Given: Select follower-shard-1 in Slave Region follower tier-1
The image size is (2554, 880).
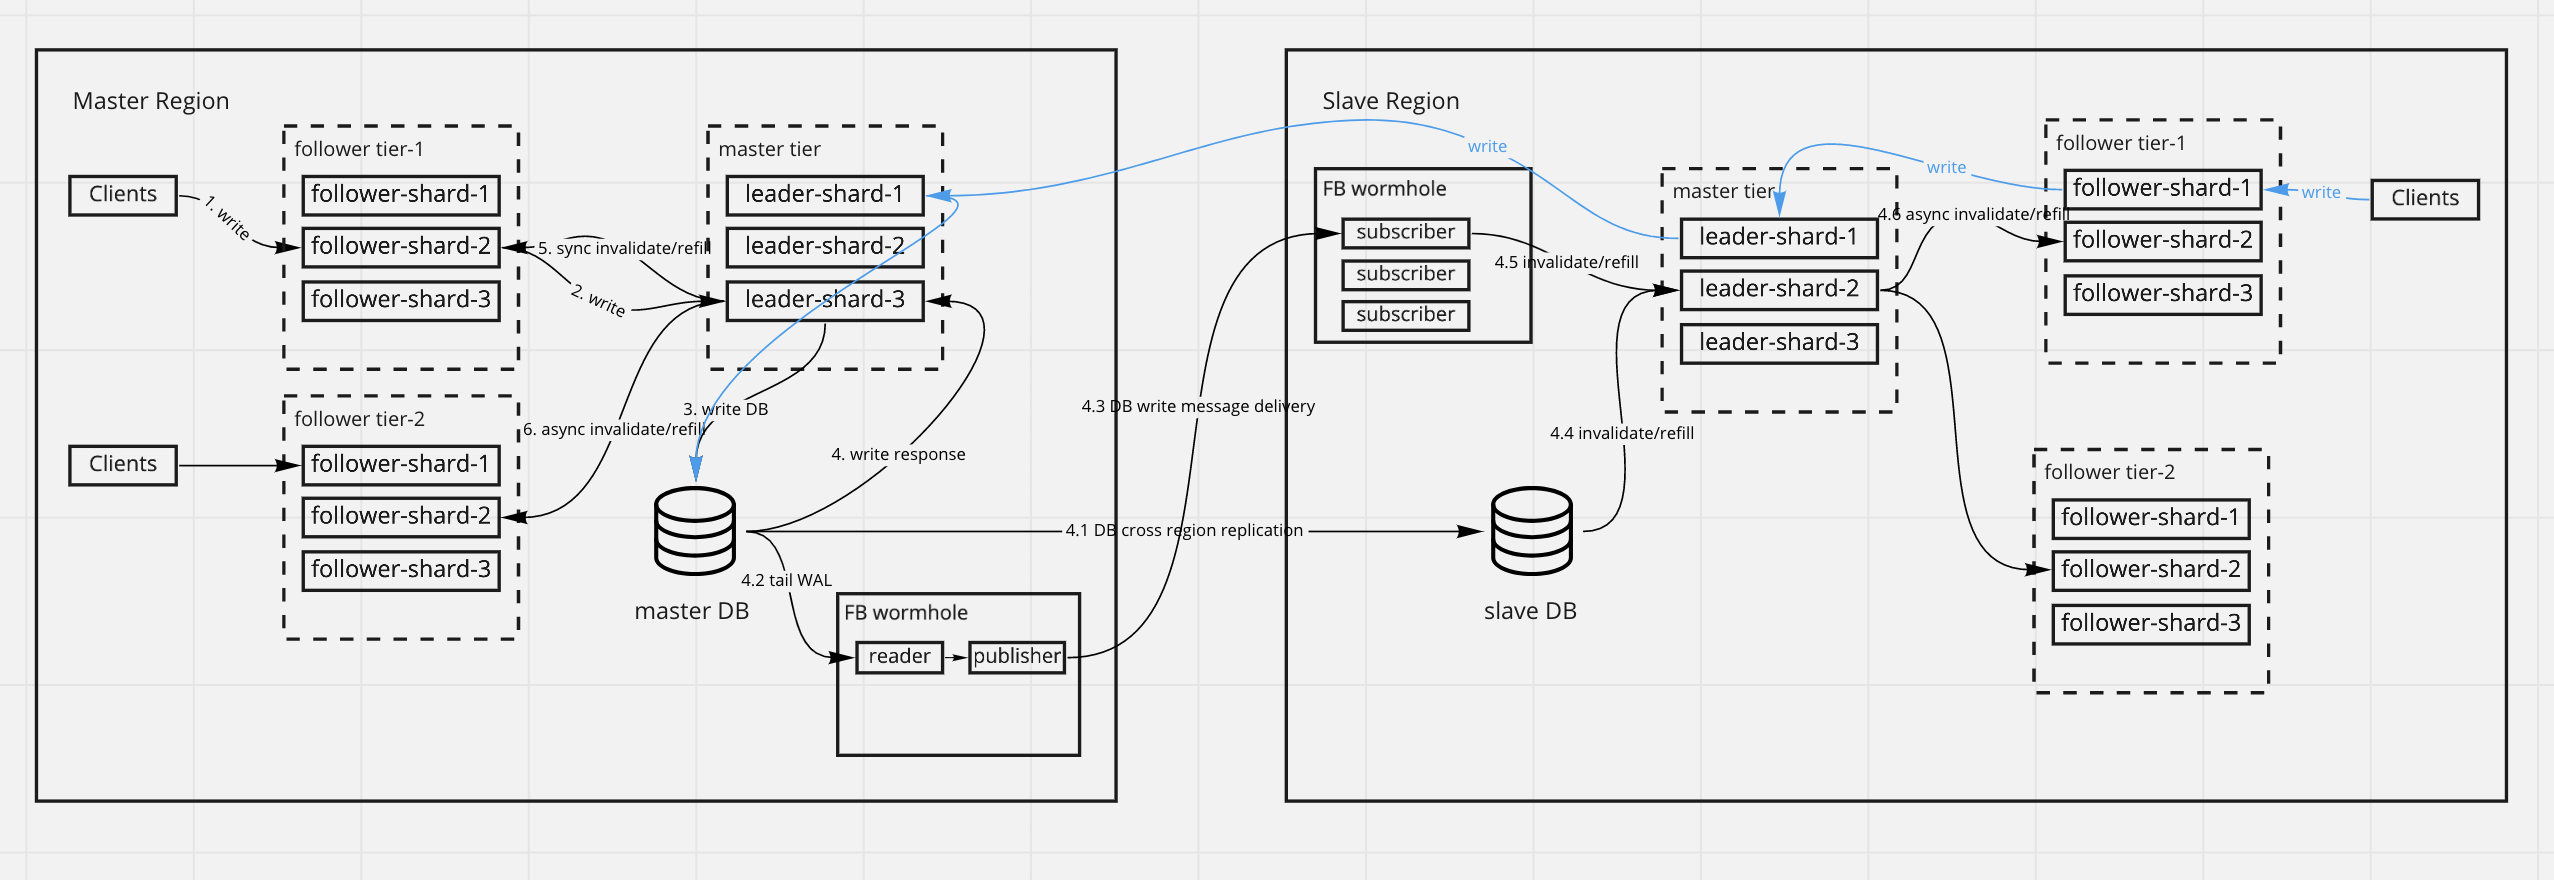Looking at the screenshot, I should pyautogui.click(x=2162, y=189).
